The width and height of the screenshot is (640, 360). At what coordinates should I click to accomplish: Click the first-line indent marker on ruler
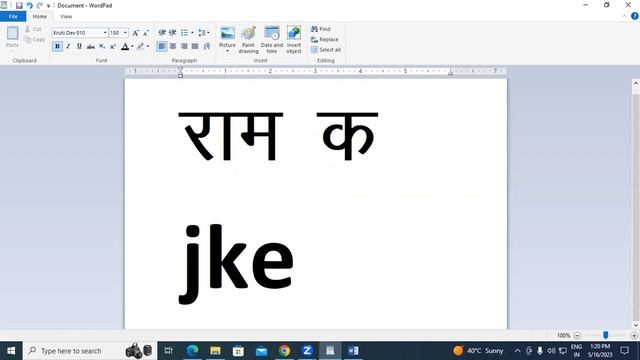pos(180,69)
